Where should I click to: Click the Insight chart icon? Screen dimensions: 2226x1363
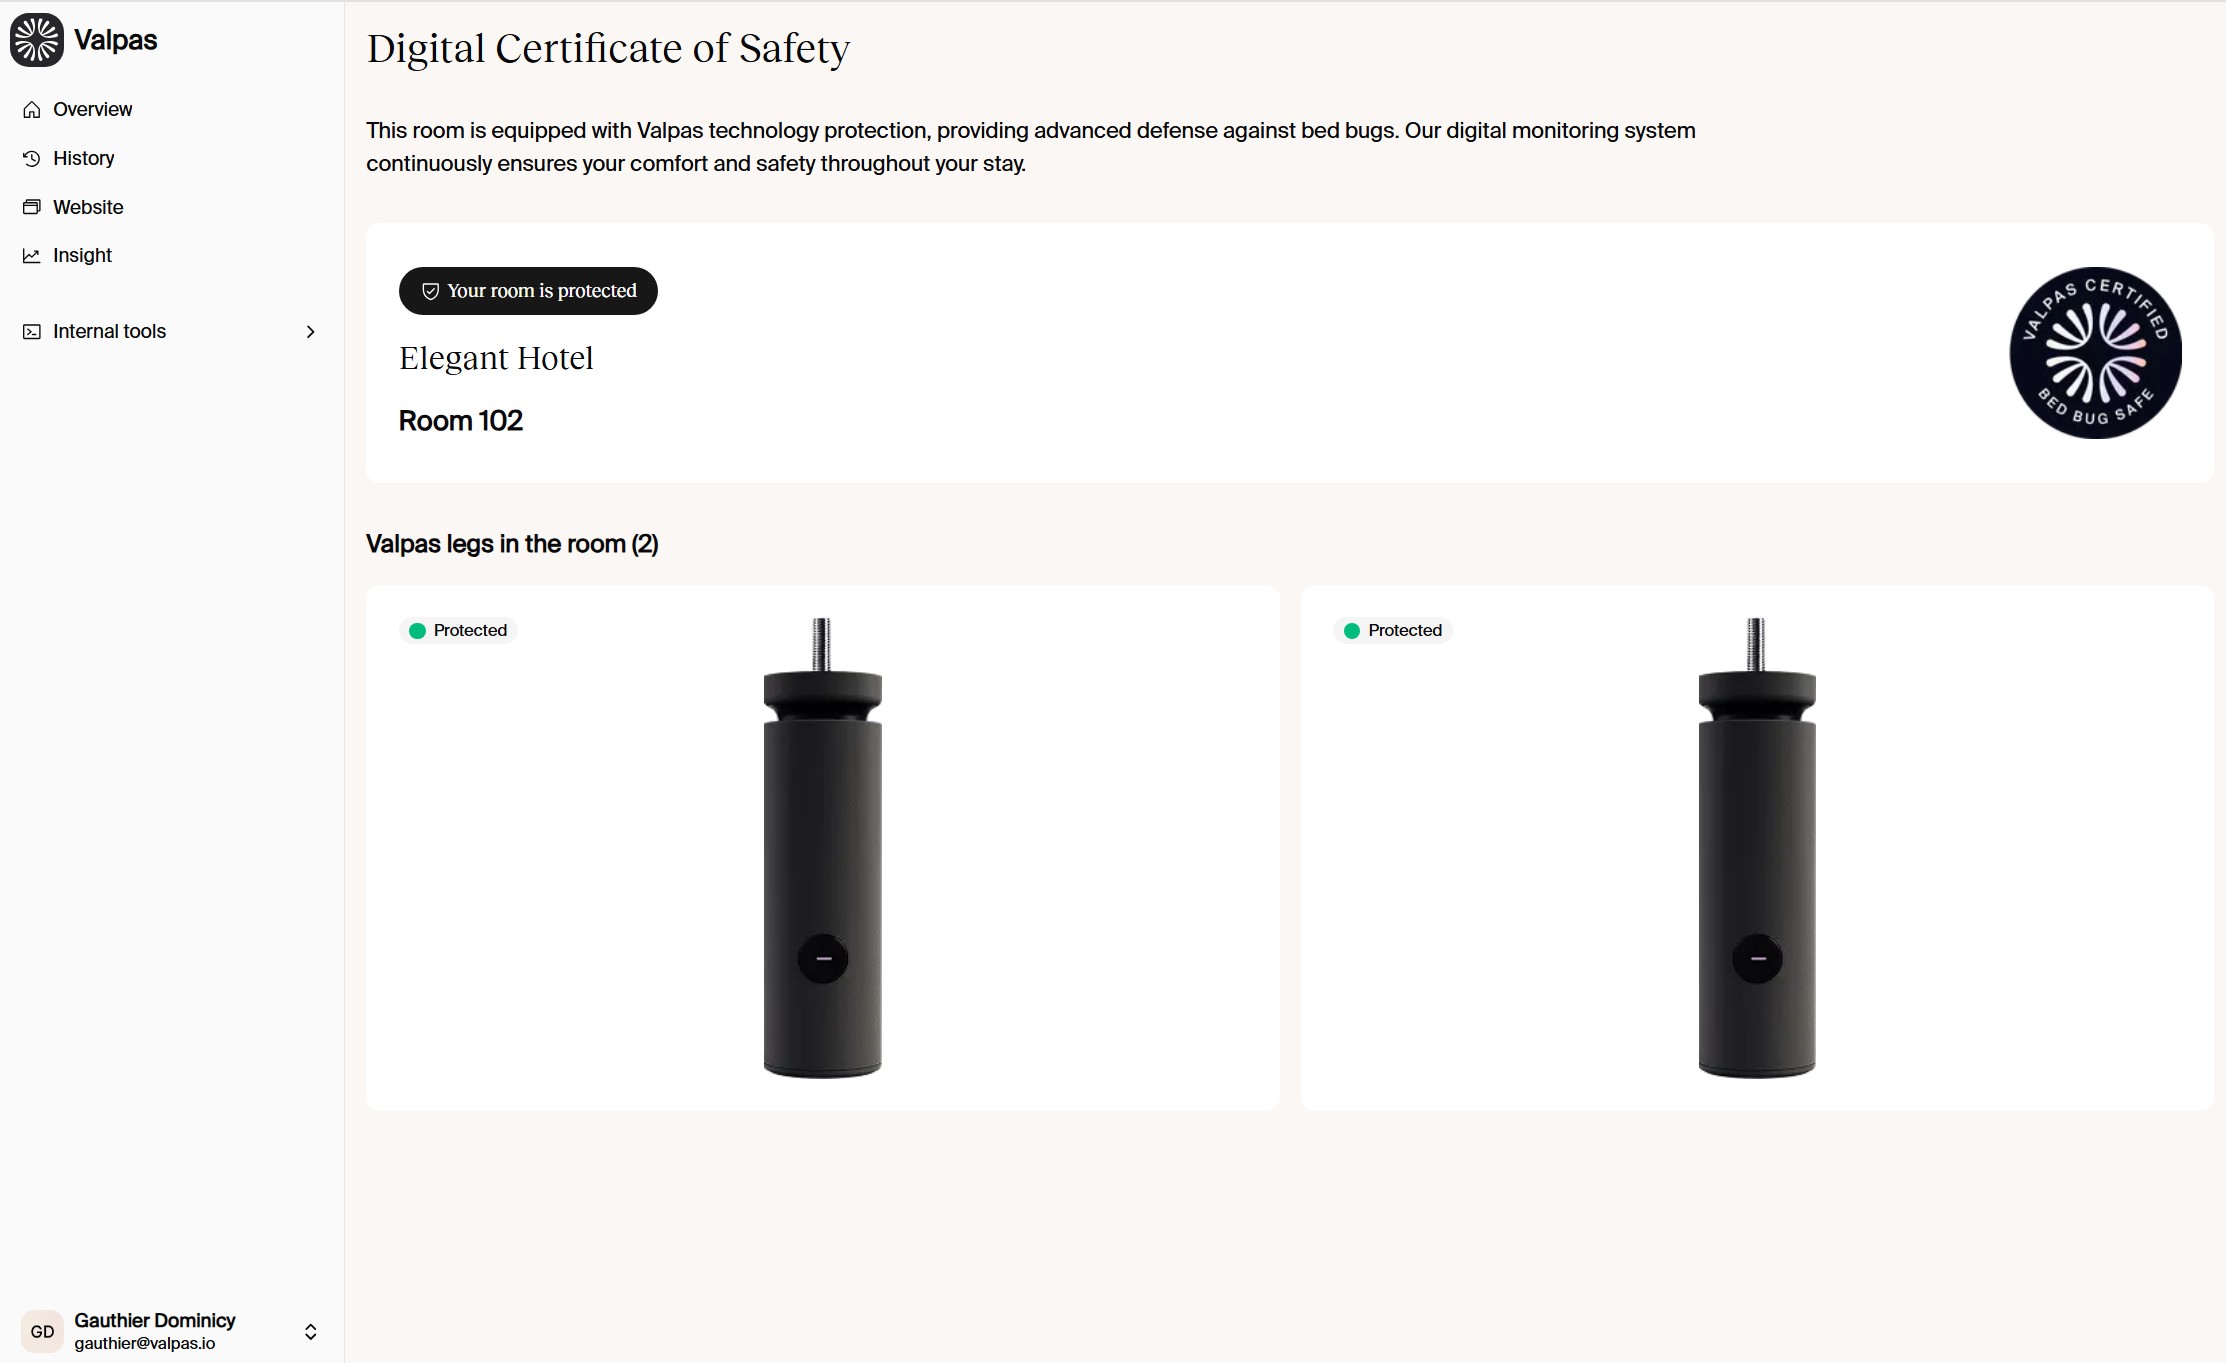coord(32,256)
